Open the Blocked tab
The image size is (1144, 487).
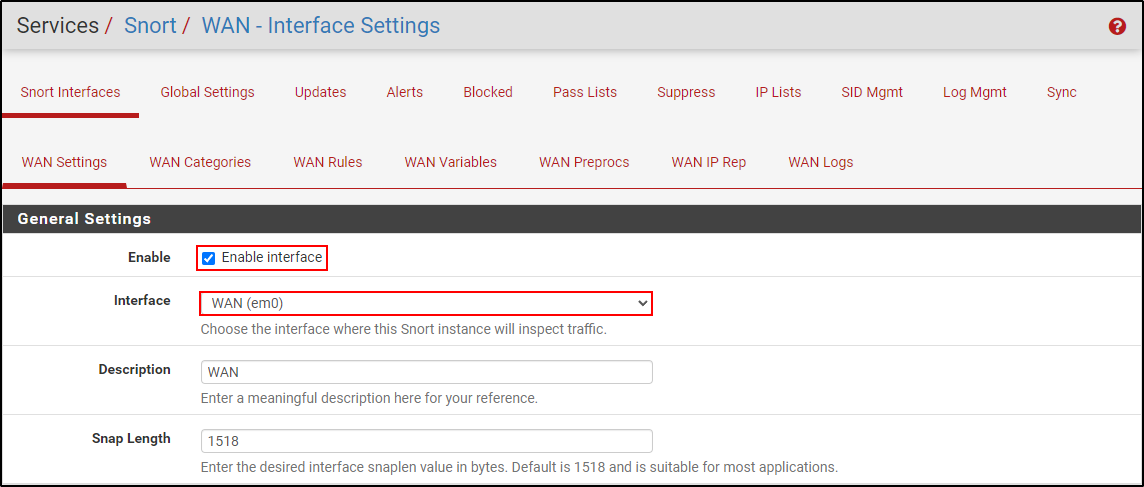488,92
